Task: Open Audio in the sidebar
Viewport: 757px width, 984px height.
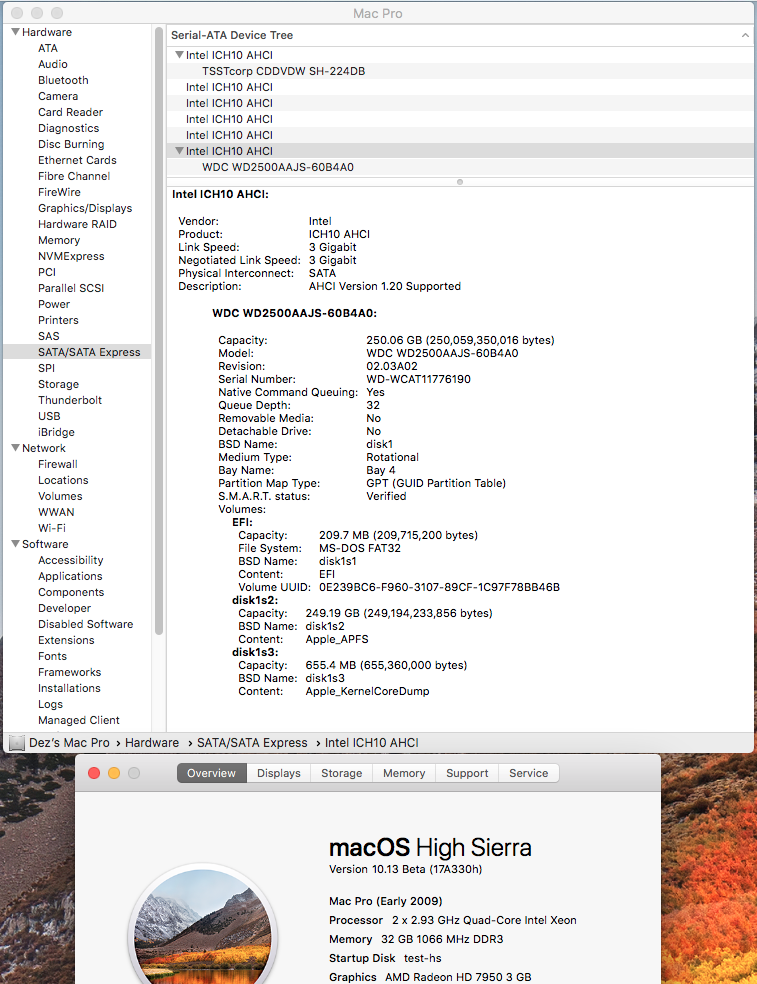Action: [53, 64]
